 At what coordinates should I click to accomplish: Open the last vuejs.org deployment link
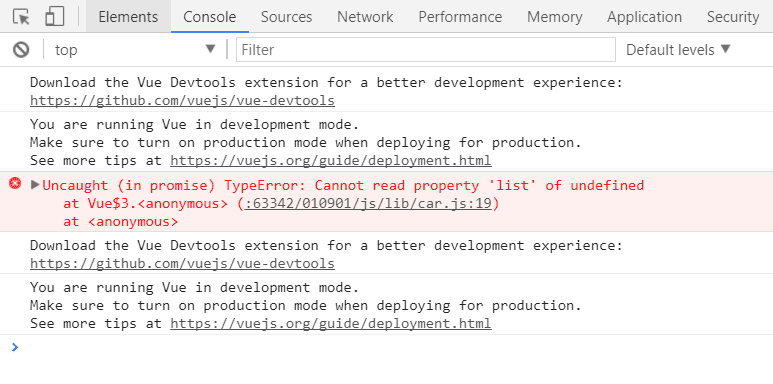click(331, 324)
